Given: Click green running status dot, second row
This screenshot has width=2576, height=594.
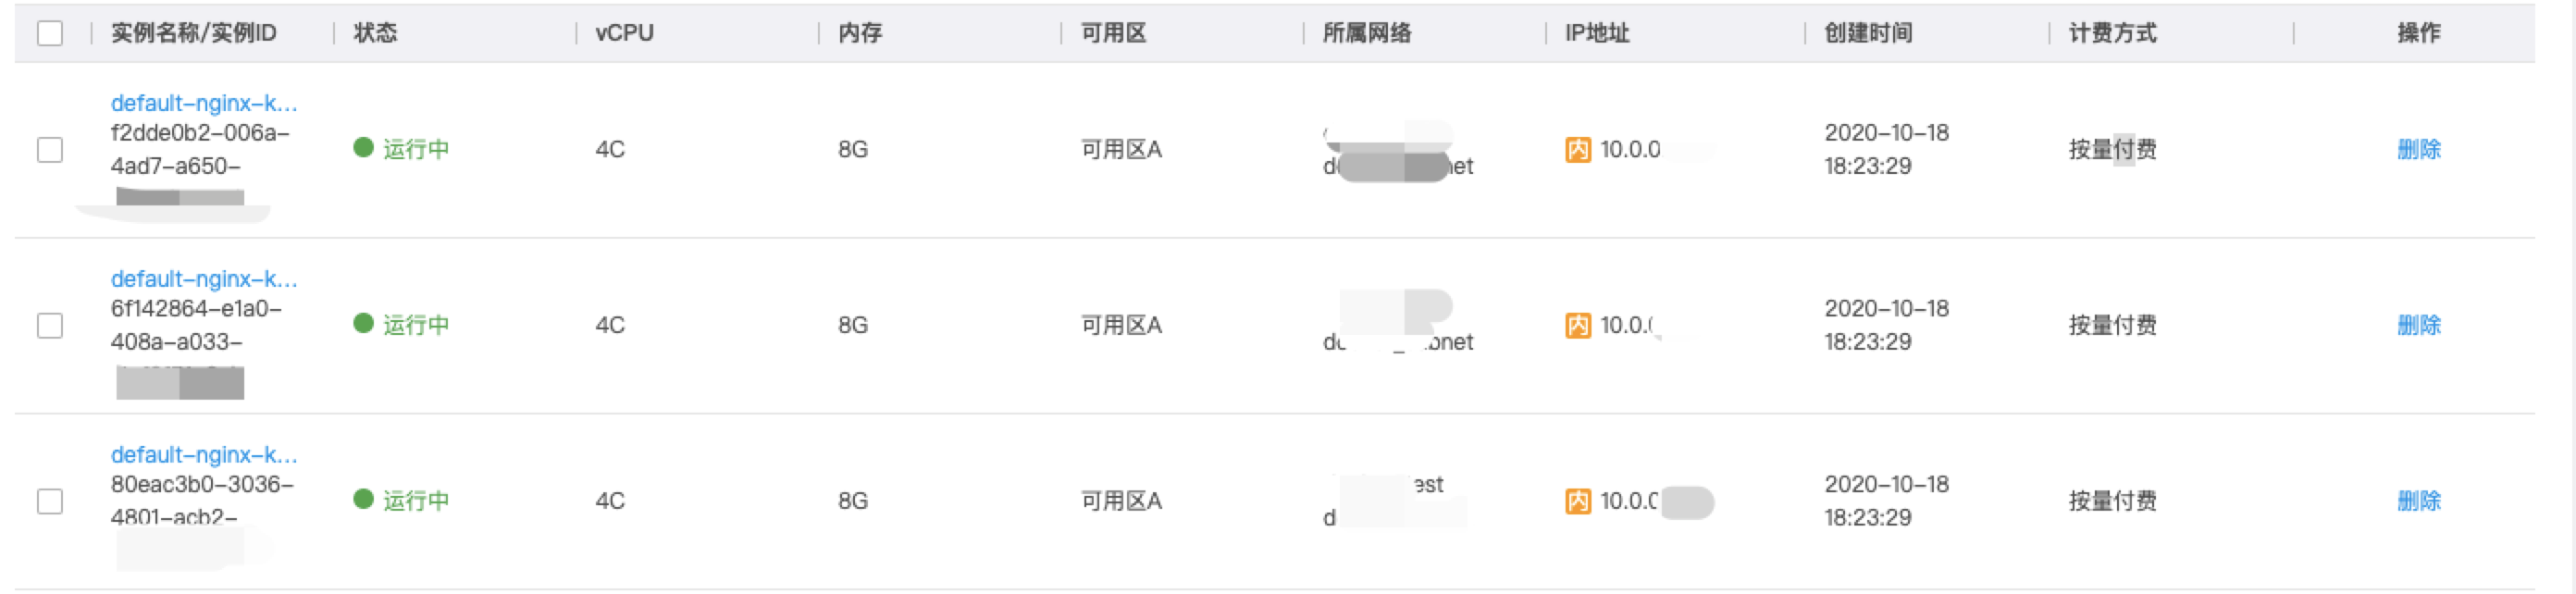Looking at the screenshot, I should (363, 324).
